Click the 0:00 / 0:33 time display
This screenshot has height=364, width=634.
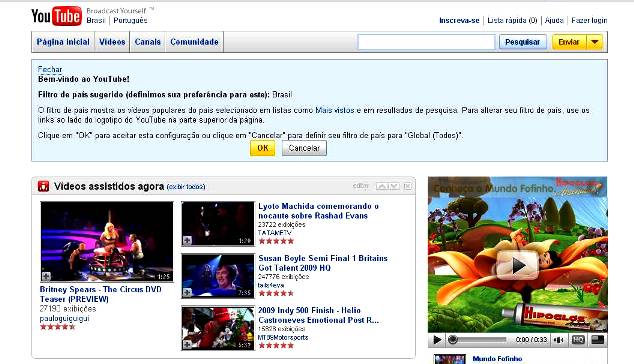coord(531,340)
